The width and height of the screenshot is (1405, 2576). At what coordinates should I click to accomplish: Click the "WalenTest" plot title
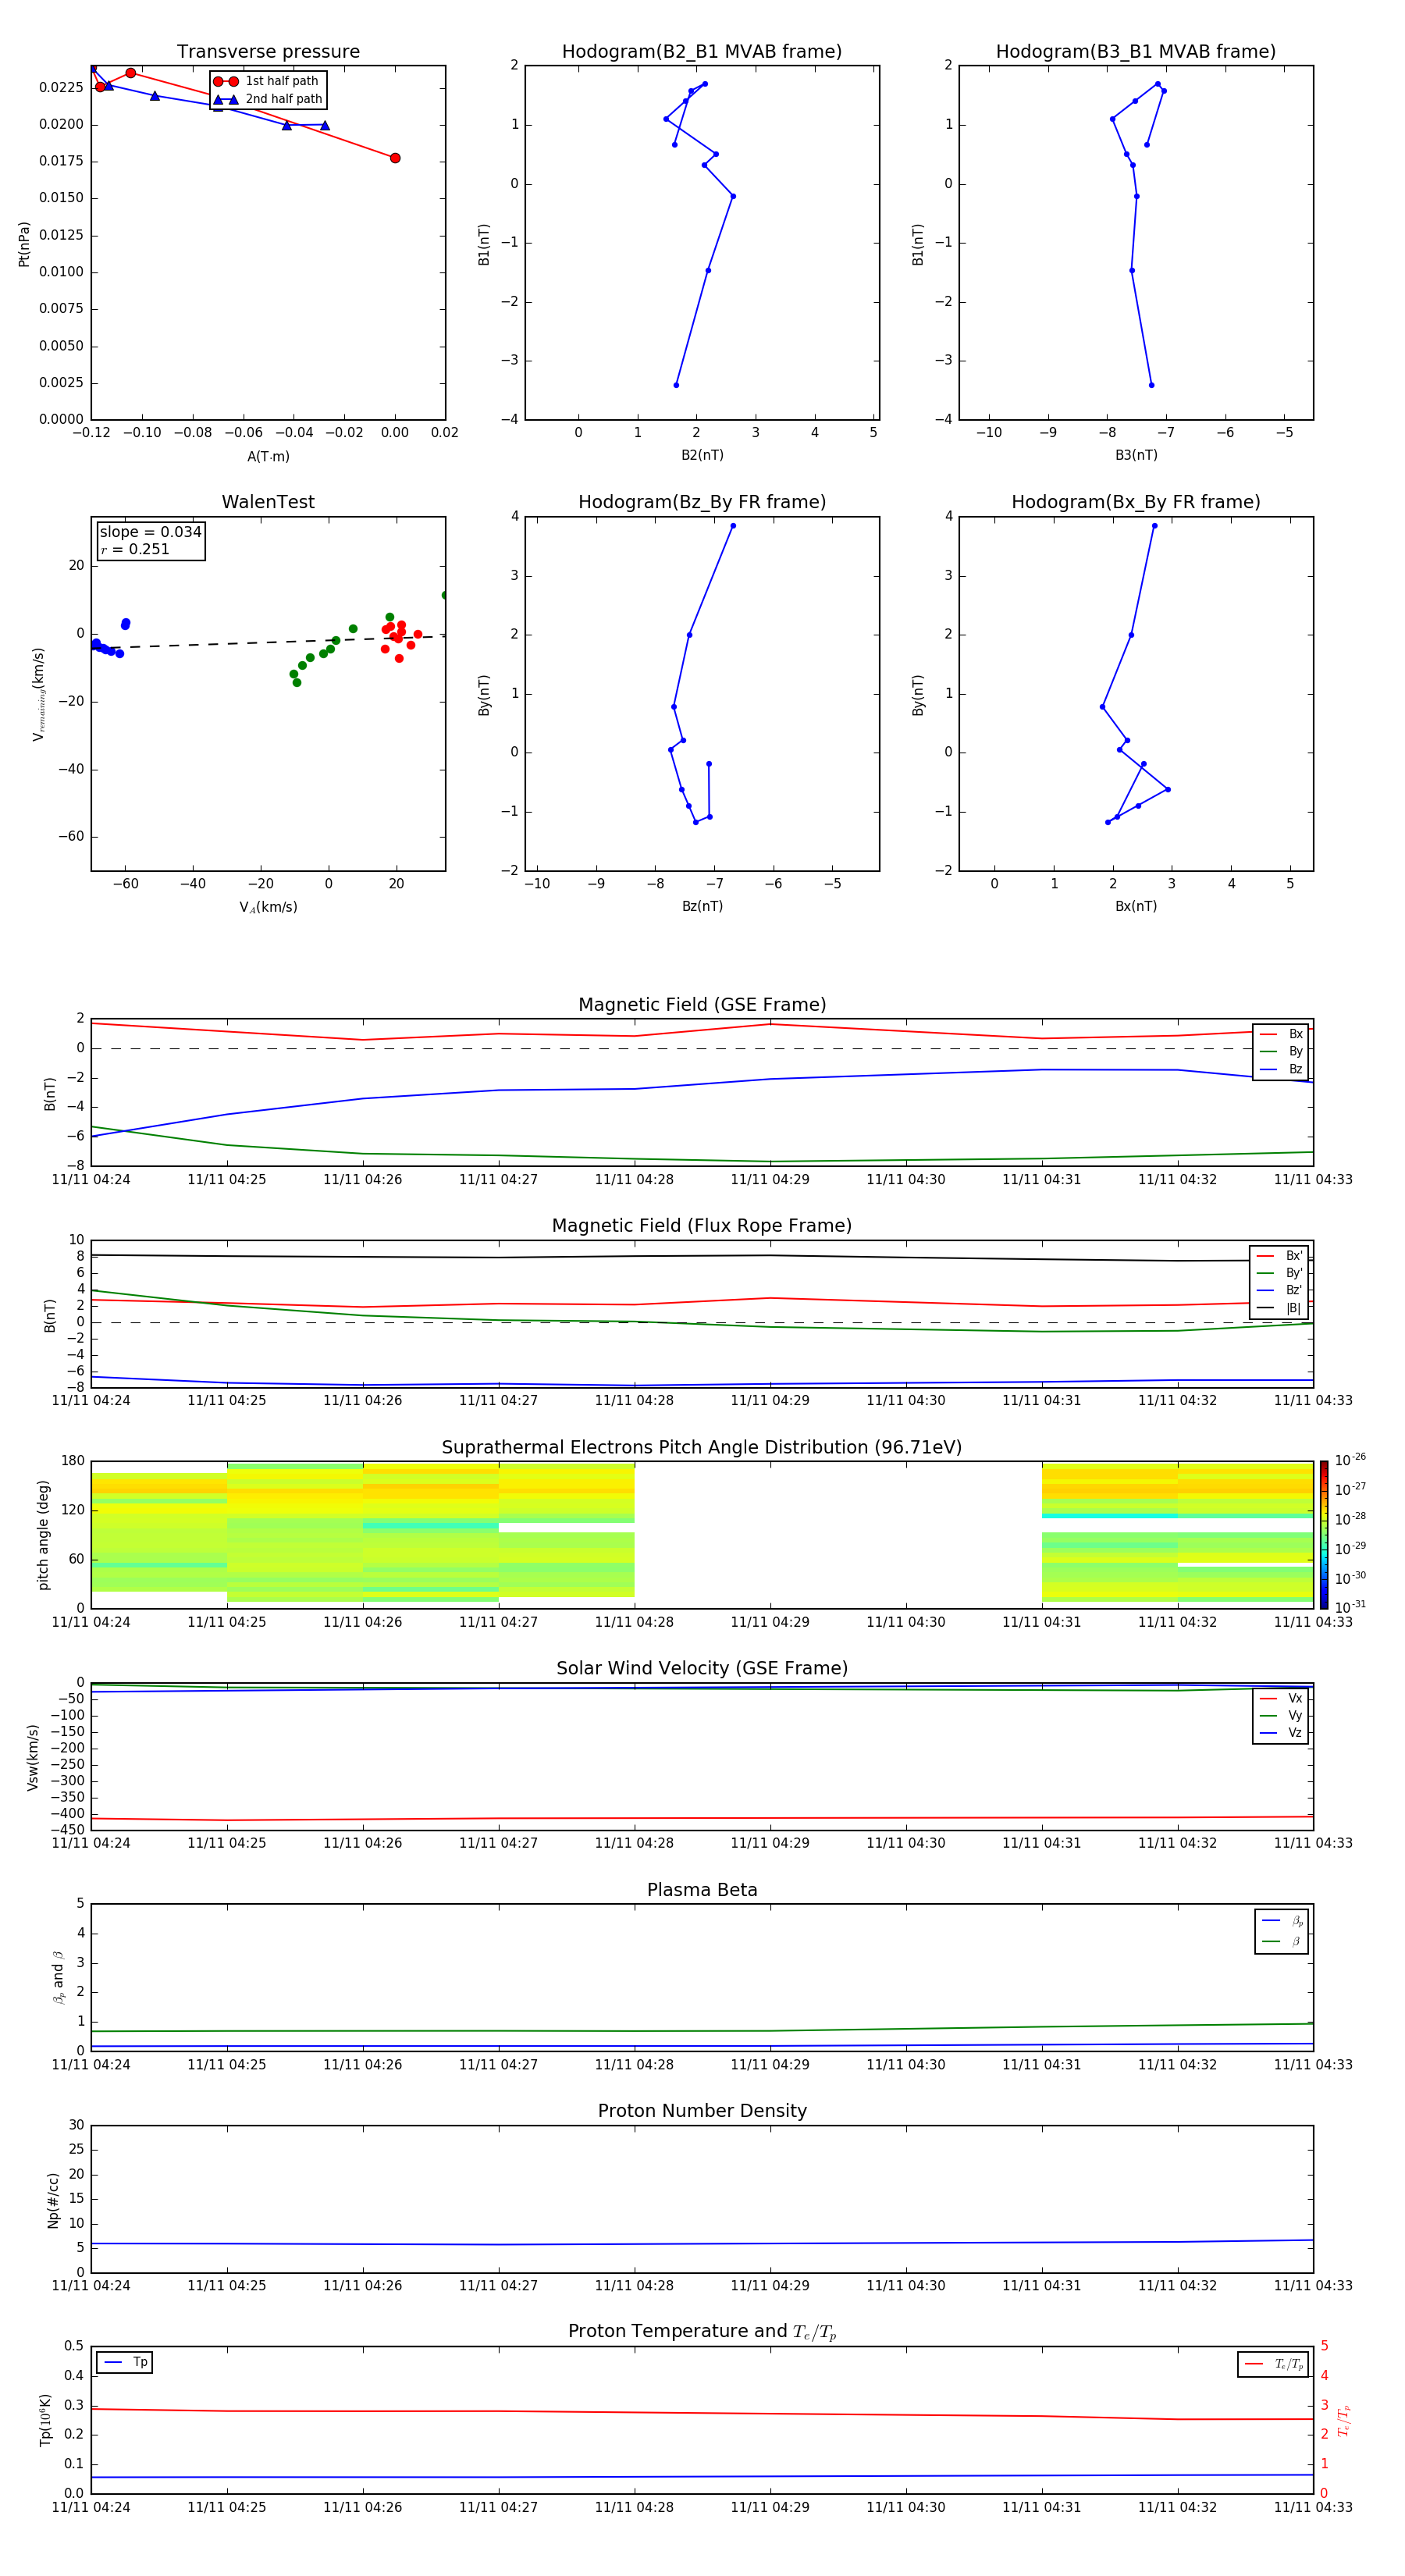click(268, 502)
